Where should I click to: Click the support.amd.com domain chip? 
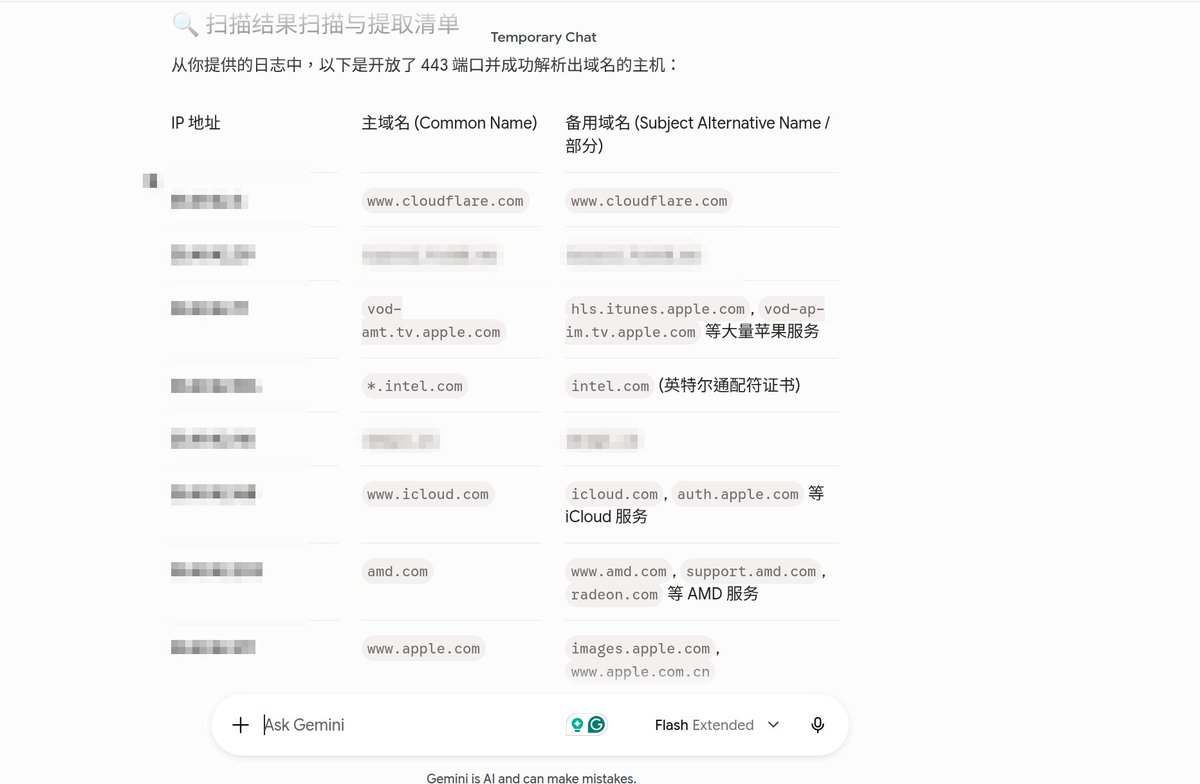[x=751, y=572]
